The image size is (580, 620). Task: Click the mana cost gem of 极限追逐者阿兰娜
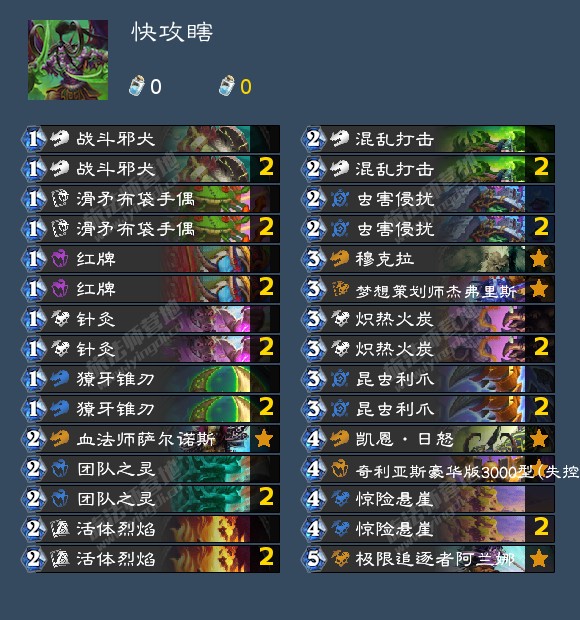click(x=314, y=559)
